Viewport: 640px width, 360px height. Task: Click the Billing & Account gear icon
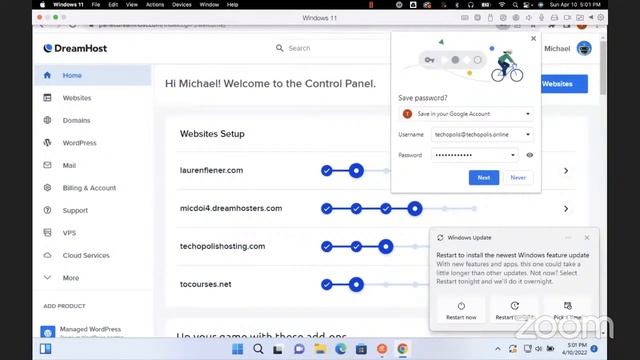point(47,187)
